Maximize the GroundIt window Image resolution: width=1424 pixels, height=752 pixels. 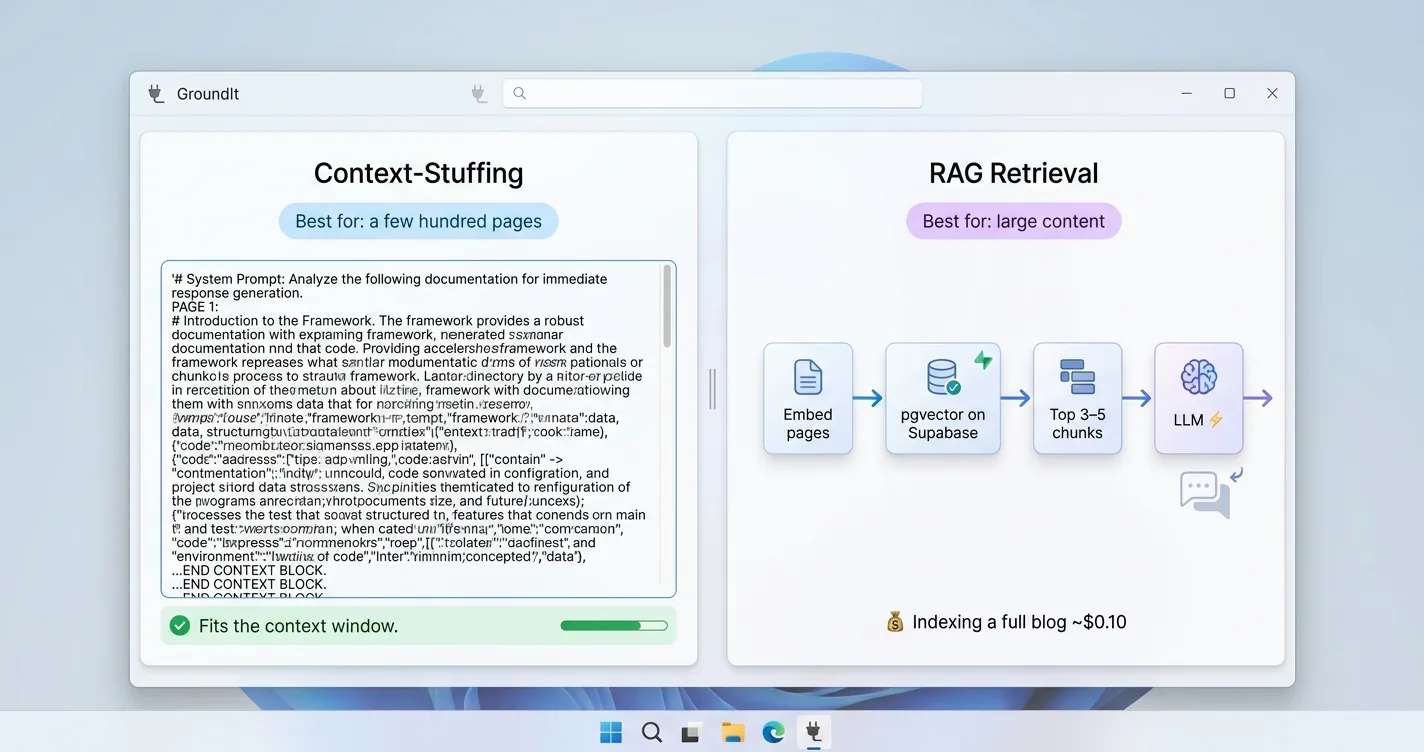[x=1229, y=93]
